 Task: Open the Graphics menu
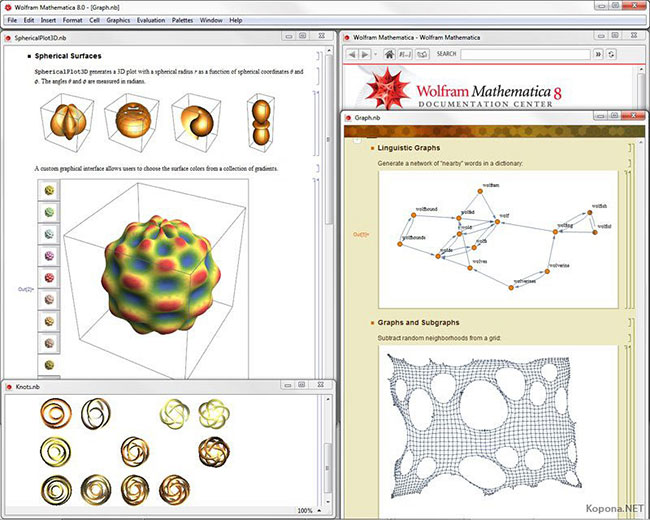point(118,20)
